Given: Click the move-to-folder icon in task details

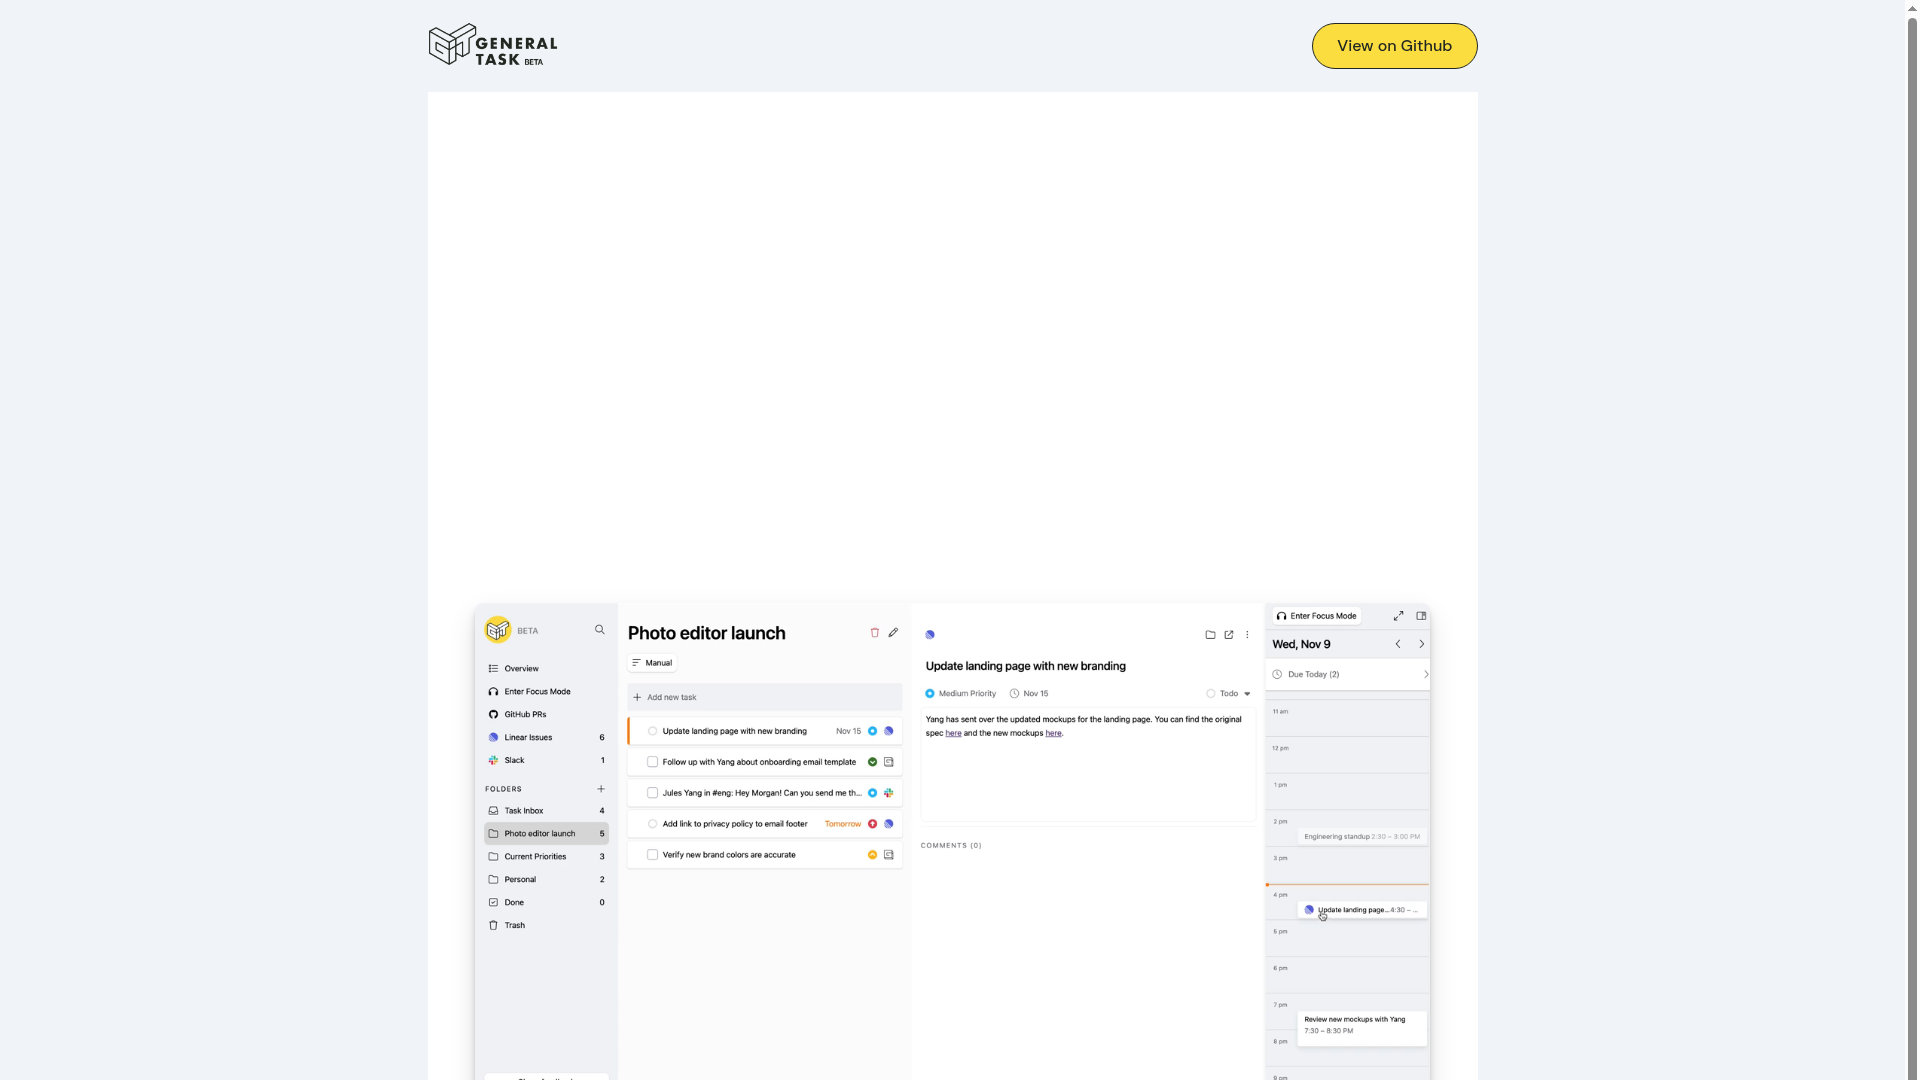Looking at the screenshot, I should point(1210,635).
